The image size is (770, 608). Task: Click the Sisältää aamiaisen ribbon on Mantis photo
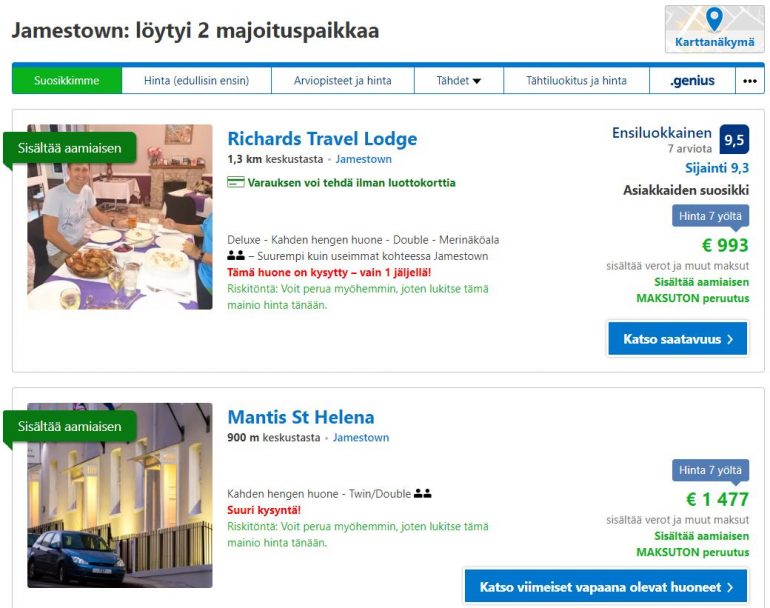[69, 426]
